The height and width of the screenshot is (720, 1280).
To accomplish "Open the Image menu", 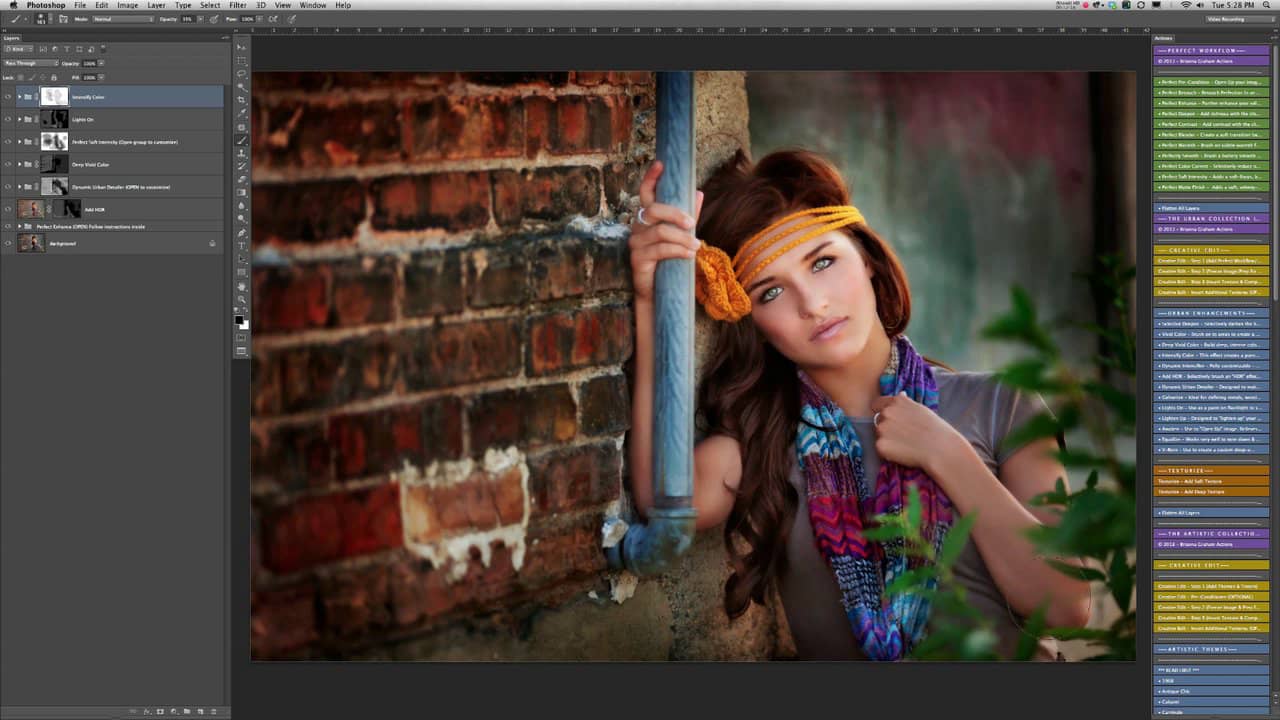I will pyautogui.click(x=128, y=5).
